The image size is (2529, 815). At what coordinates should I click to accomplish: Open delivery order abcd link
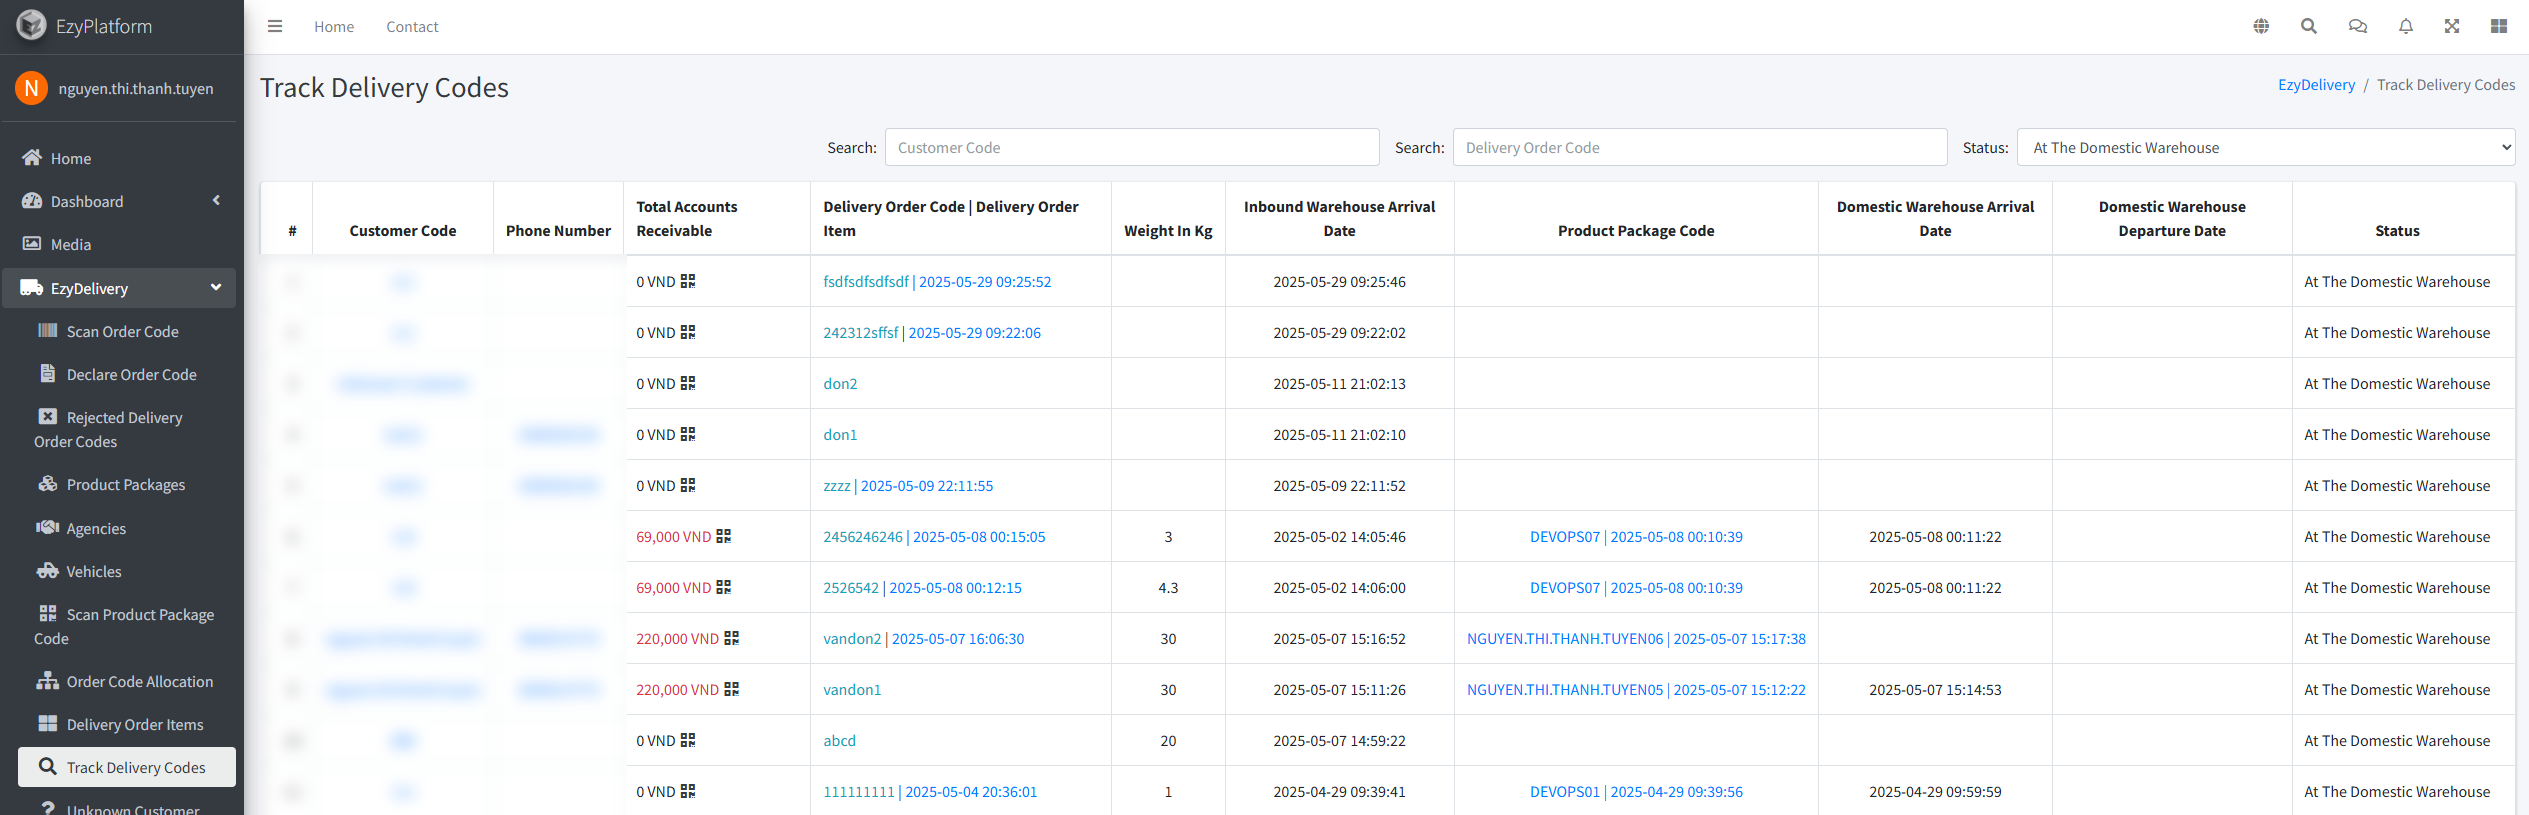[x=839, y=741]
